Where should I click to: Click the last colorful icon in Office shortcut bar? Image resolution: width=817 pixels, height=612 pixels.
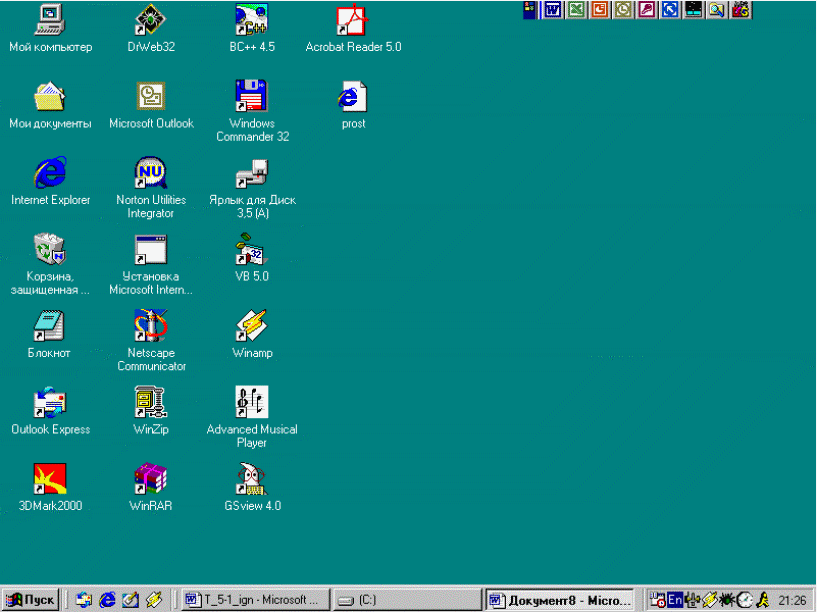coord(740,9)
